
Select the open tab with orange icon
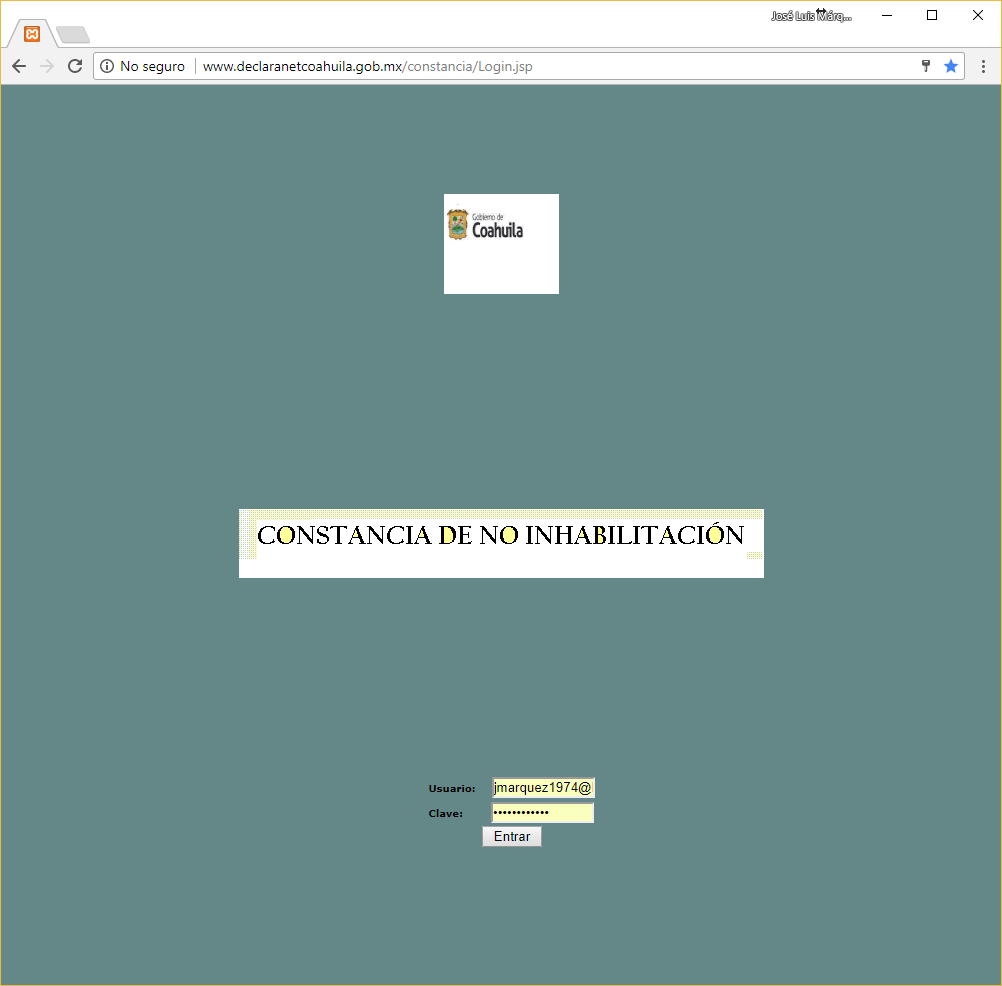pos(32,34)
